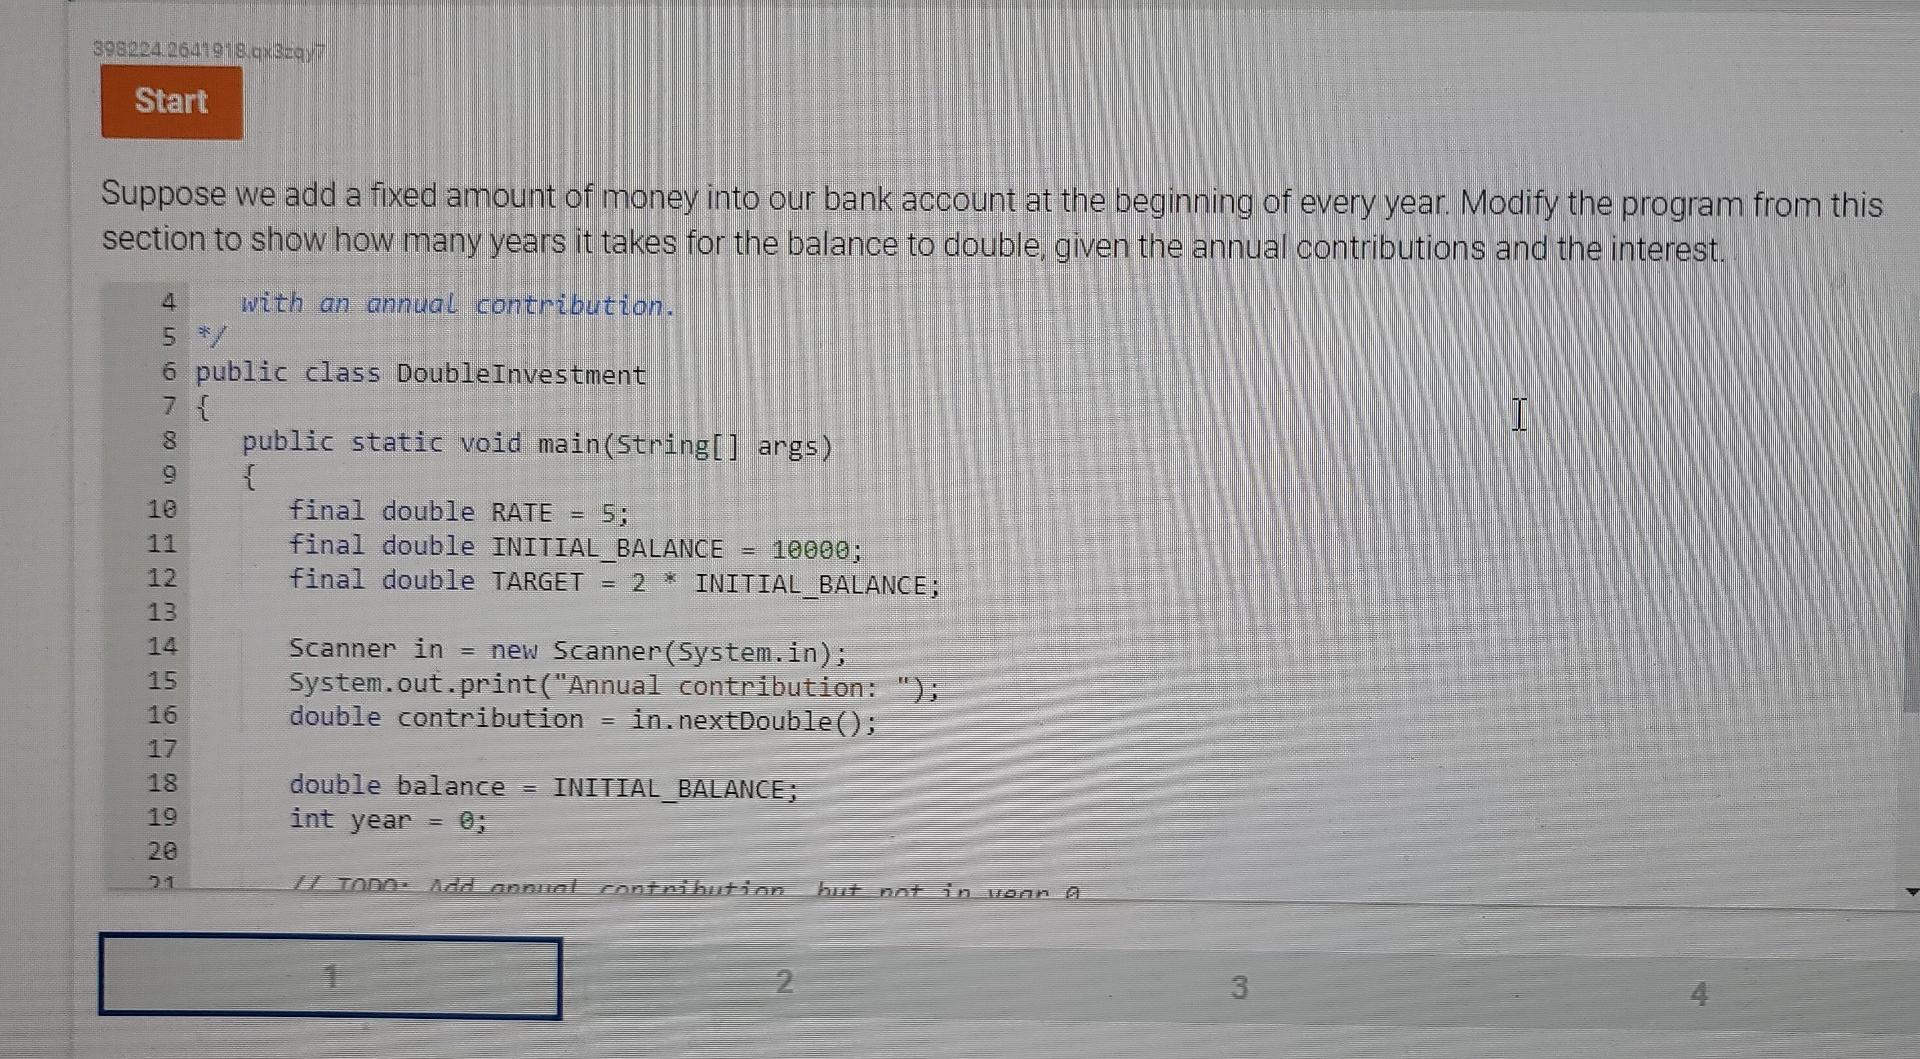
Task: Select step 2 at the bottom
Action: point(785,983)
